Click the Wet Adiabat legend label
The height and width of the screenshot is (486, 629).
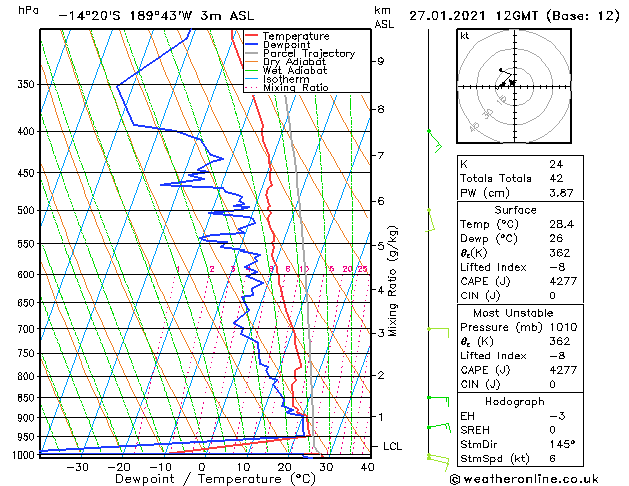coord(295,71)
